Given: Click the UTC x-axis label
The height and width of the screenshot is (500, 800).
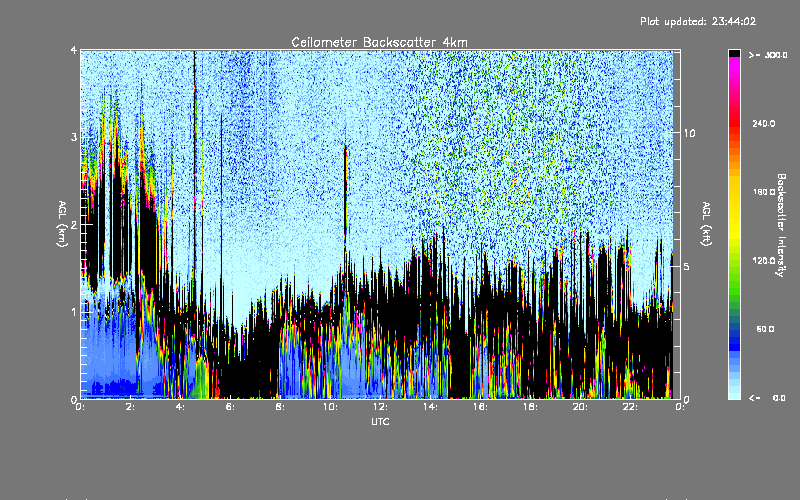Looking at the screenshot, I should point(380,421).
